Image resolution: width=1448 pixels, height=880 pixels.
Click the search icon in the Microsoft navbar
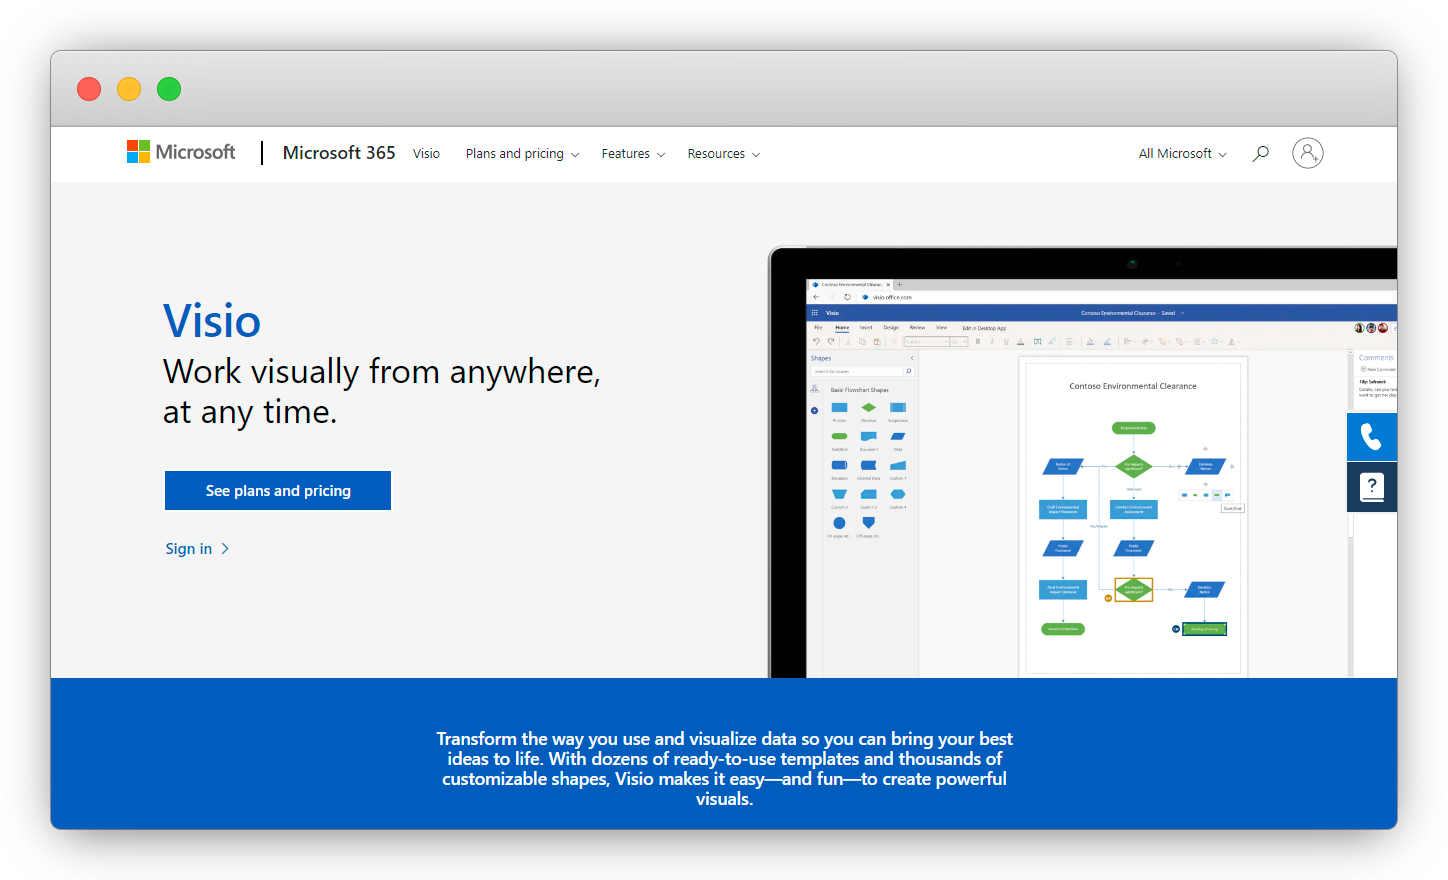[1260, 153]
